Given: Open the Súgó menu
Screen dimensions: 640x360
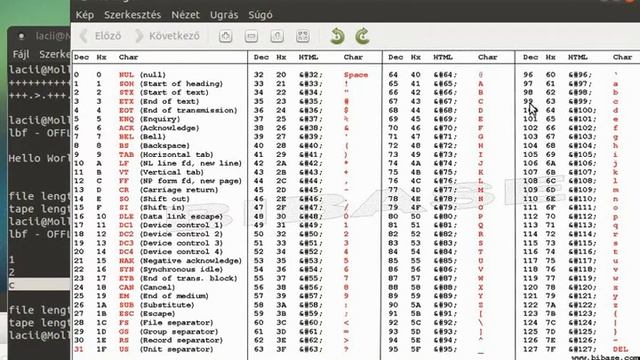Looking at the screenshot, I should tap(260, 15).
